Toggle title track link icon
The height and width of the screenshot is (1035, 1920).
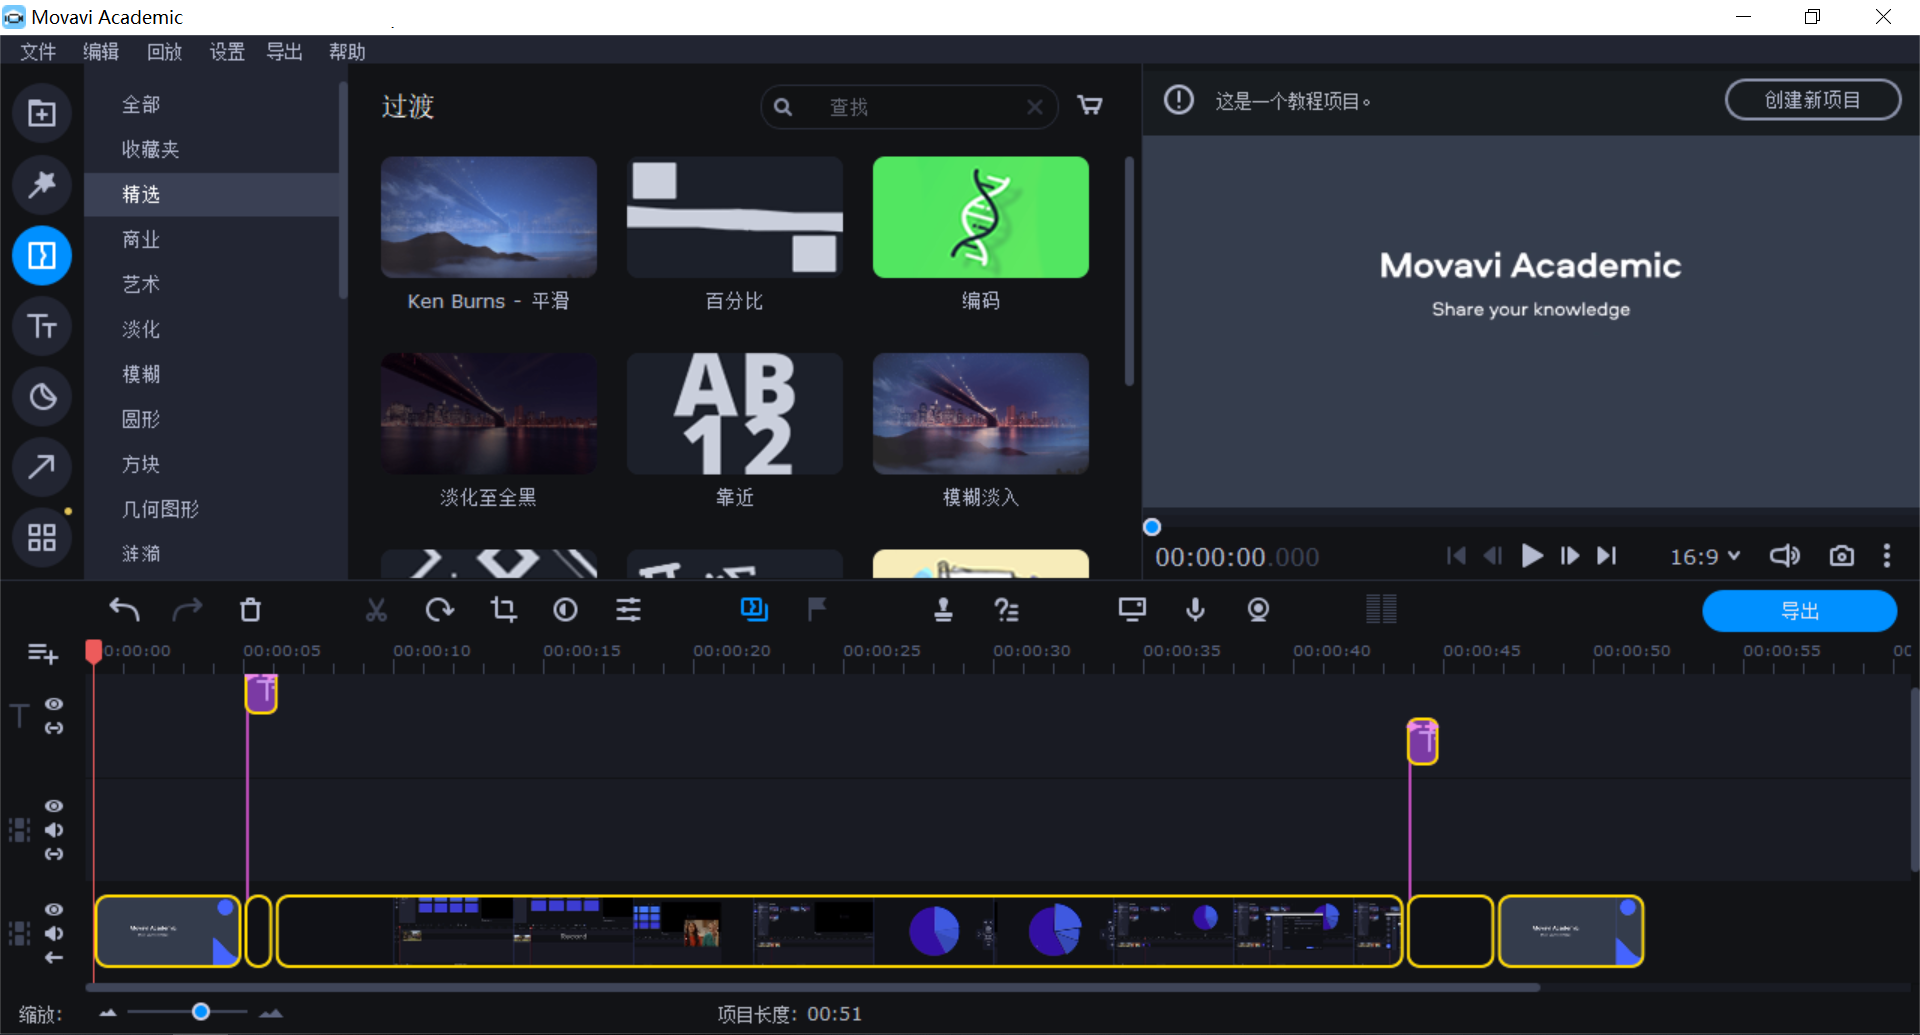(54, 728)
